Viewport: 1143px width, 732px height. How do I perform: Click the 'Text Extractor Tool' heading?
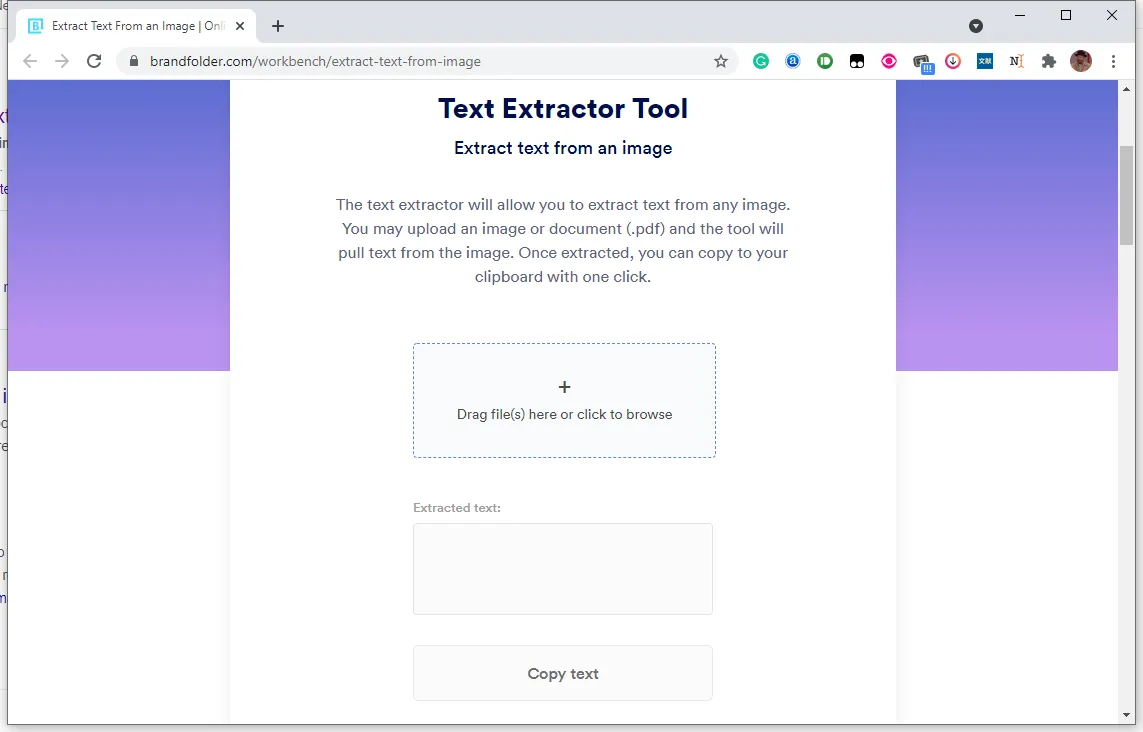pyautogui.click(x=563, y=109)
